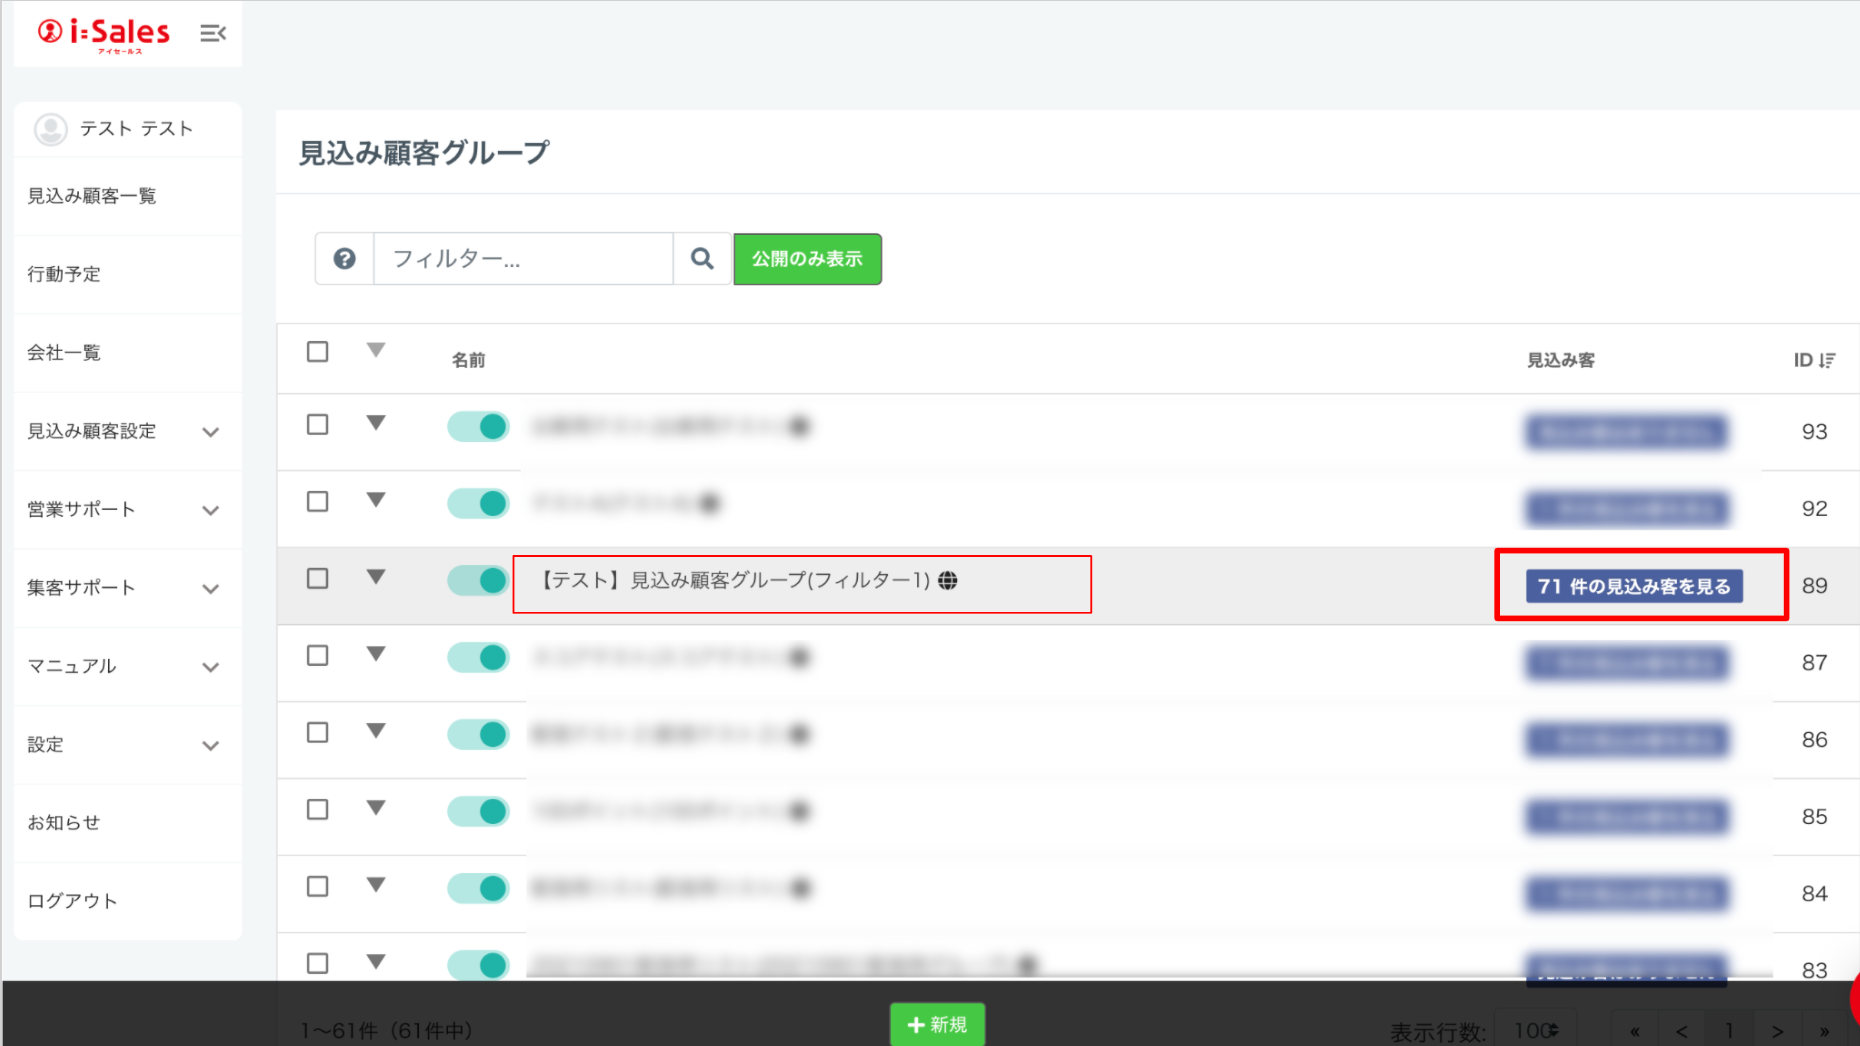Click the 公開のみ表示 button
This screenshot has width=1860, height=1046.
807,259
